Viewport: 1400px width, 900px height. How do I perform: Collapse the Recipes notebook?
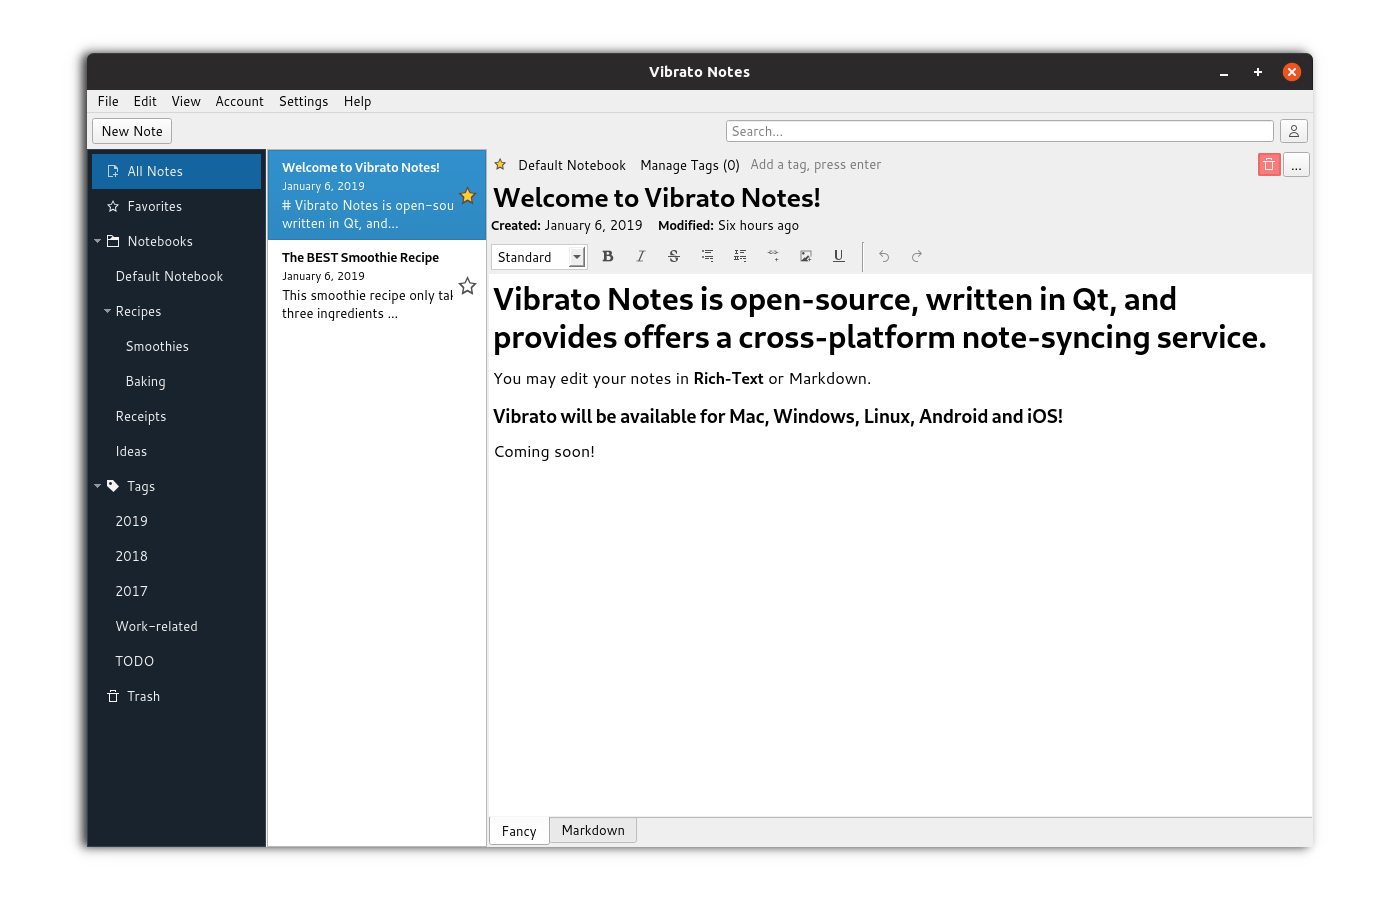[x=107, y=311]
